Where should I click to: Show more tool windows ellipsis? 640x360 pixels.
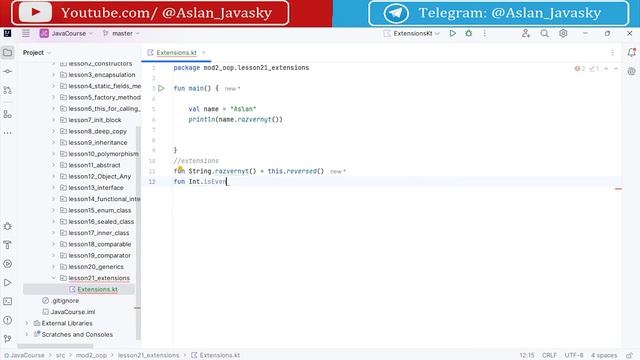point(7,133)
